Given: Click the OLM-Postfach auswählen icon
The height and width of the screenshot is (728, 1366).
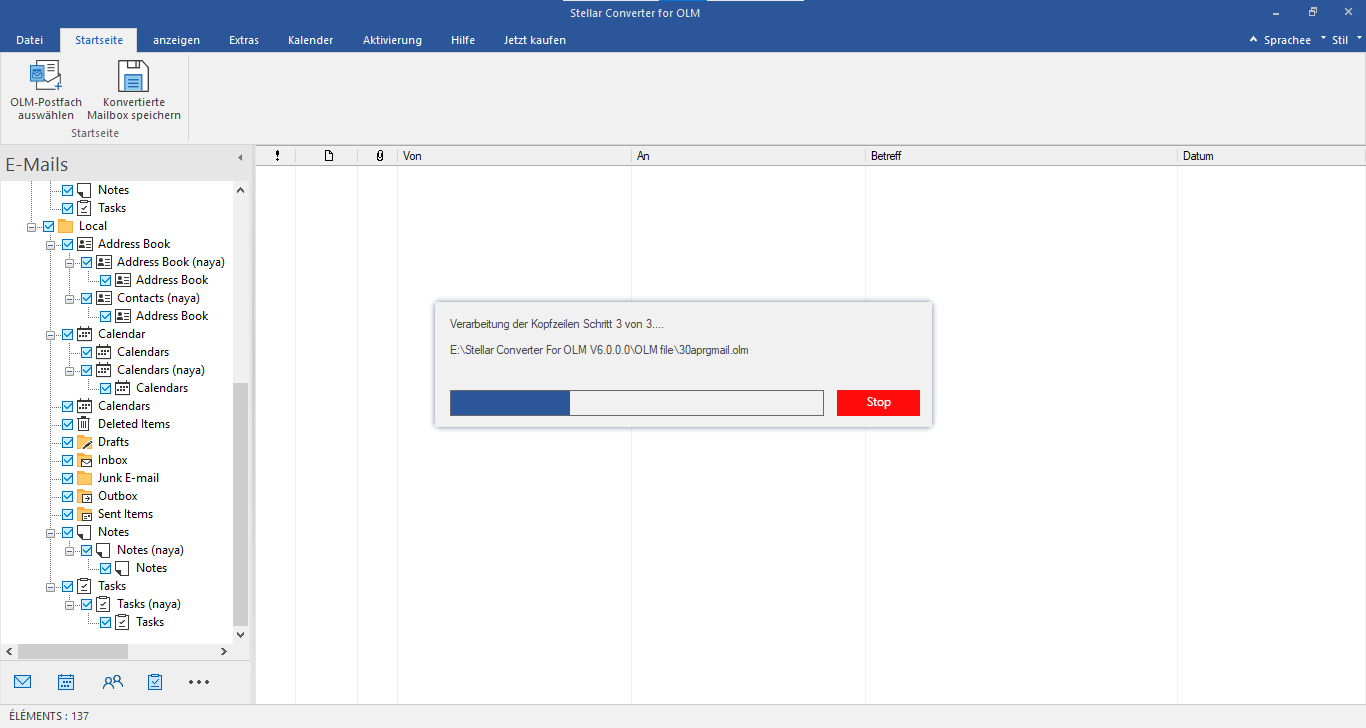Looking at the screenshot, I should point(46,77).
